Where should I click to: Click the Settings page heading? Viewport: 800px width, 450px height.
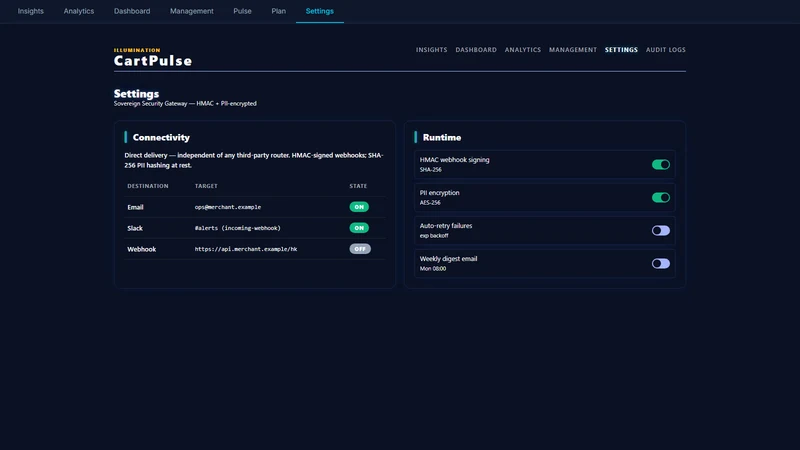tap(136, 94)
